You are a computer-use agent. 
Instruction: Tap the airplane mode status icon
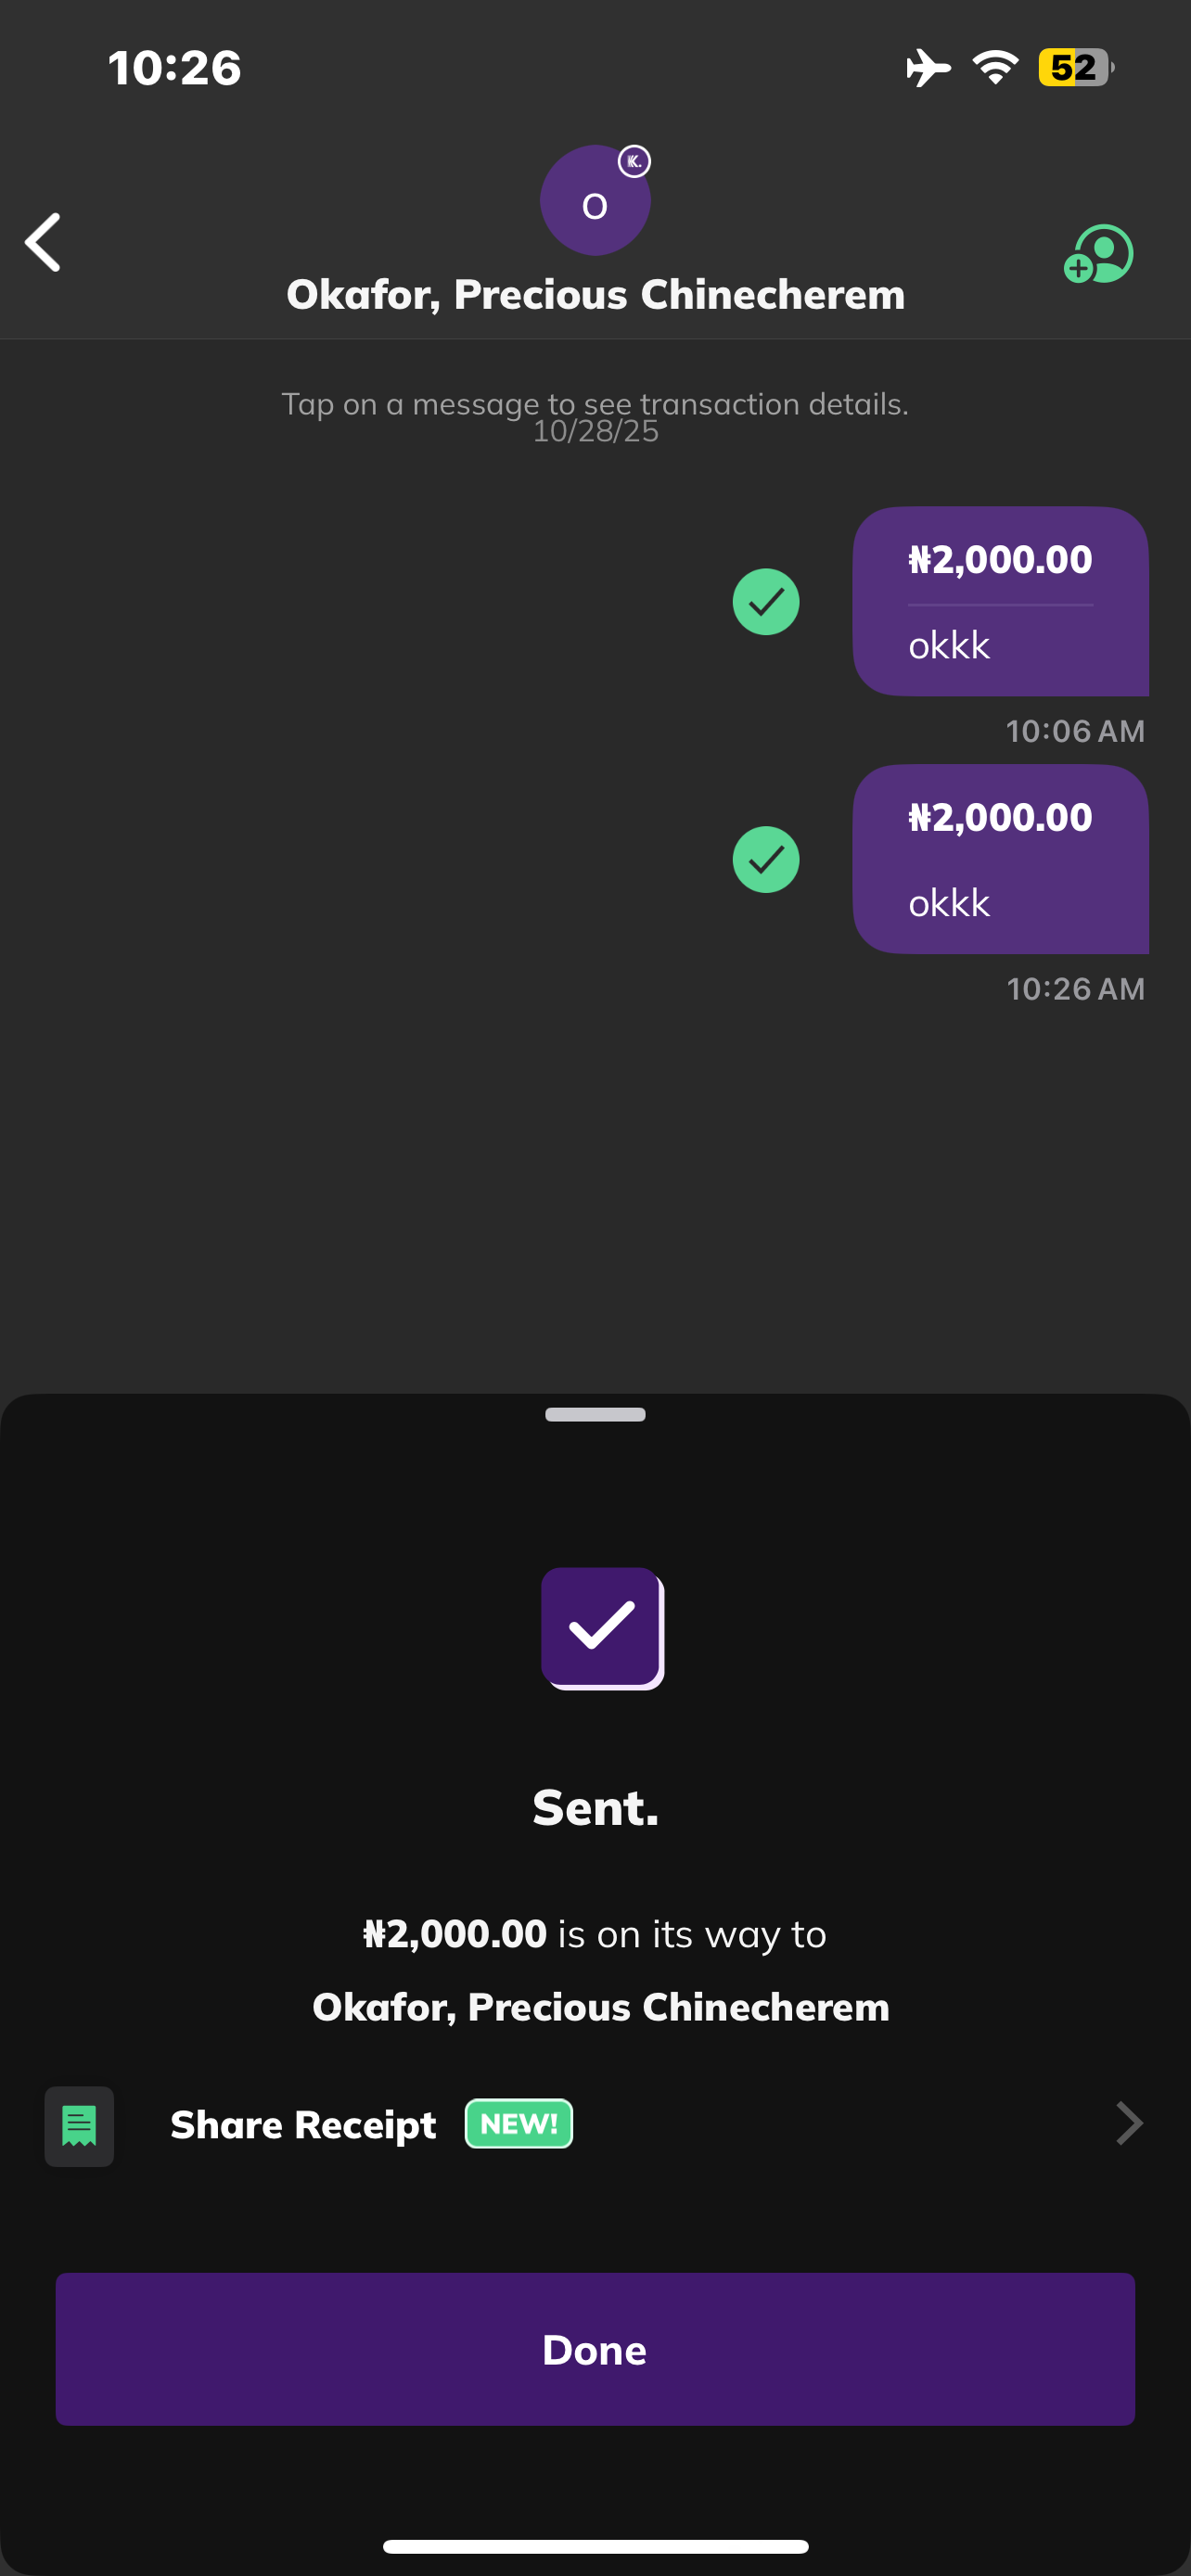927,68
